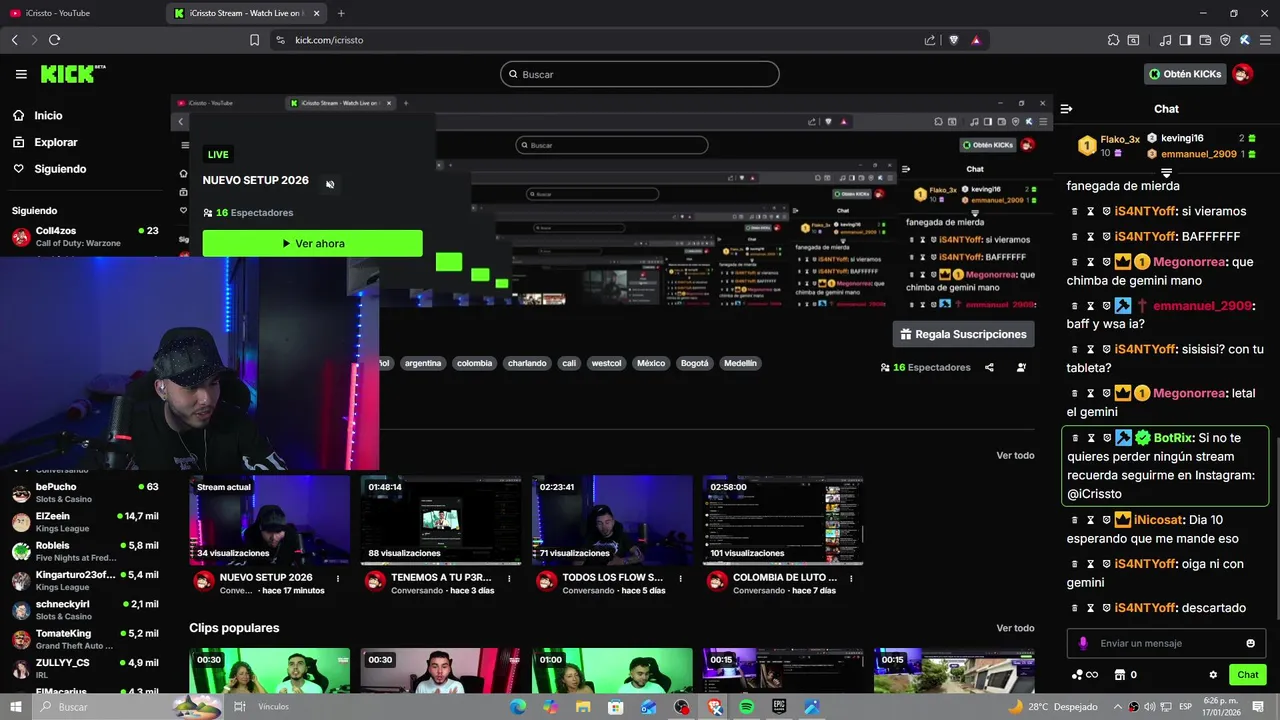Image resolution: width=1280 pixels, height=720 pixels.
Task: Open the Kick hamburger sidebar menu
Action: pos(21,74)
